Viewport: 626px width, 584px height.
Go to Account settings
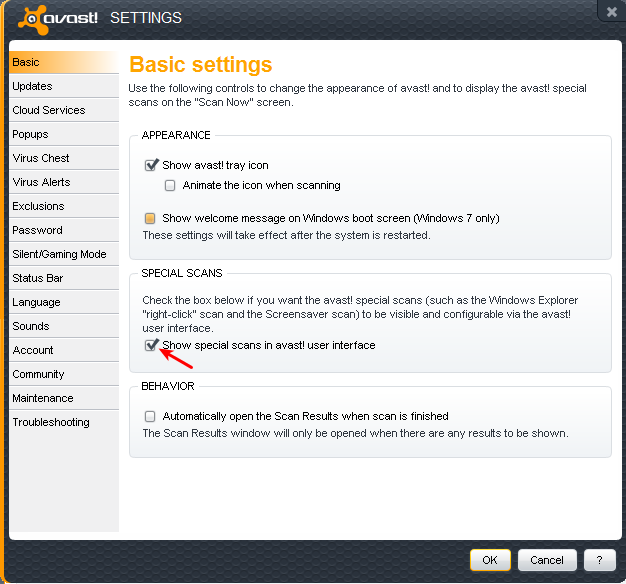point(64,350)
